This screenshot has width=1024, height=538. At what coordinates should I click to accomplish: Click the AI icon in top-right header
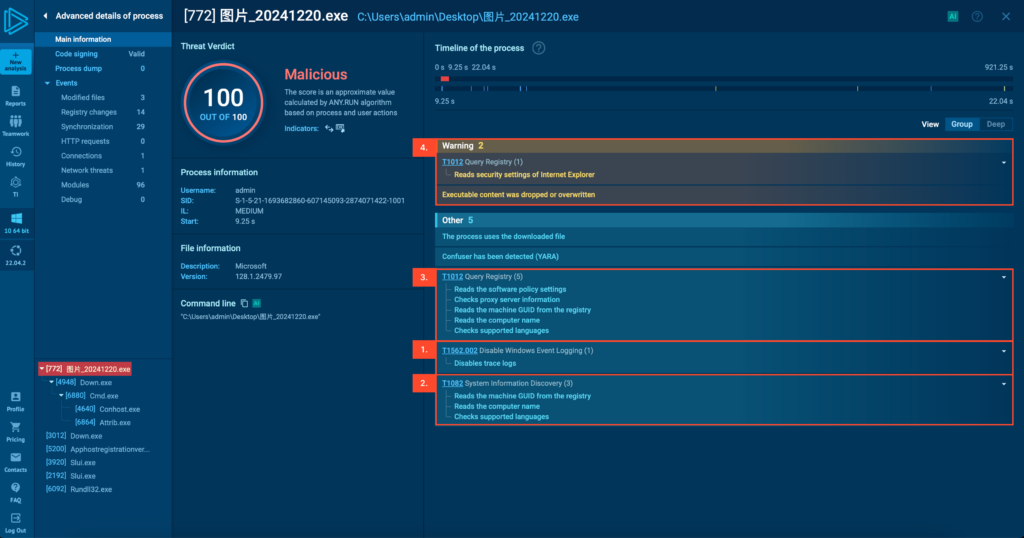point(952,16)
